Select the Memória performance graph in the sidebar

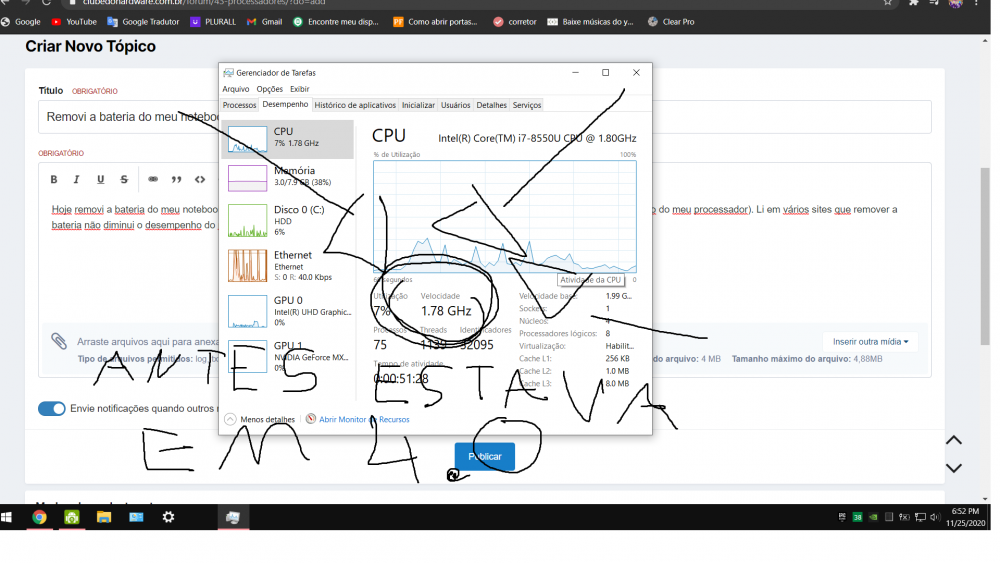(x=288, y=177)
